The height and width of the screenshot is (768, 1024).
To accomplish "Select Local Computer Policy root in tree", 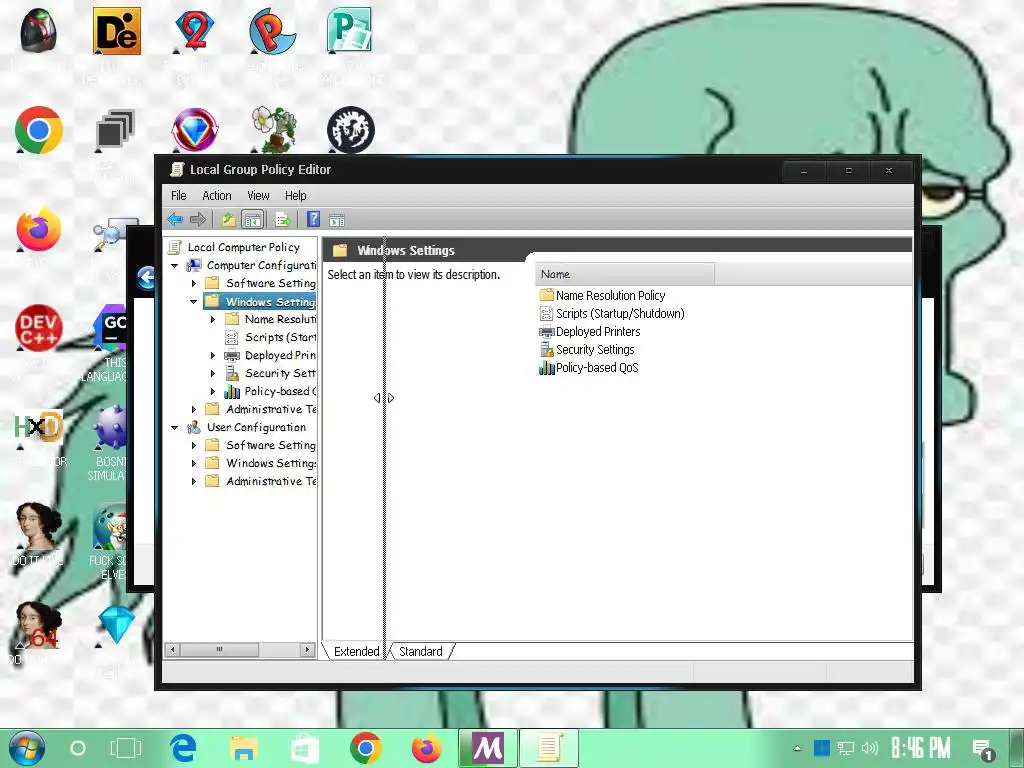I will (243, 247).
